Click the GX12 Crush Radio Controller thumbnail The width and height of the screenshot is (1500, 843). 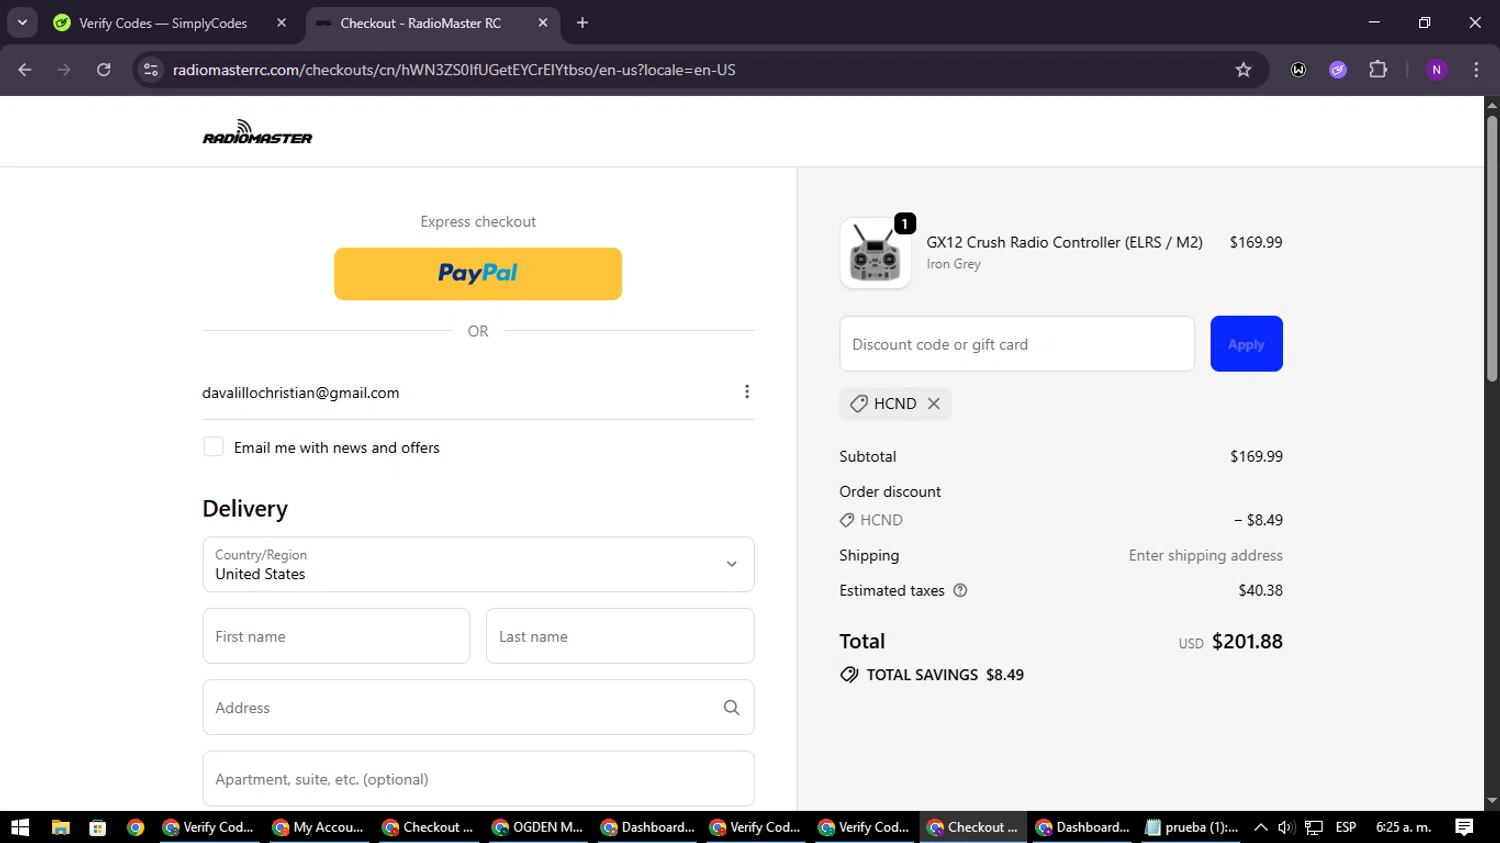coord(875,253)
